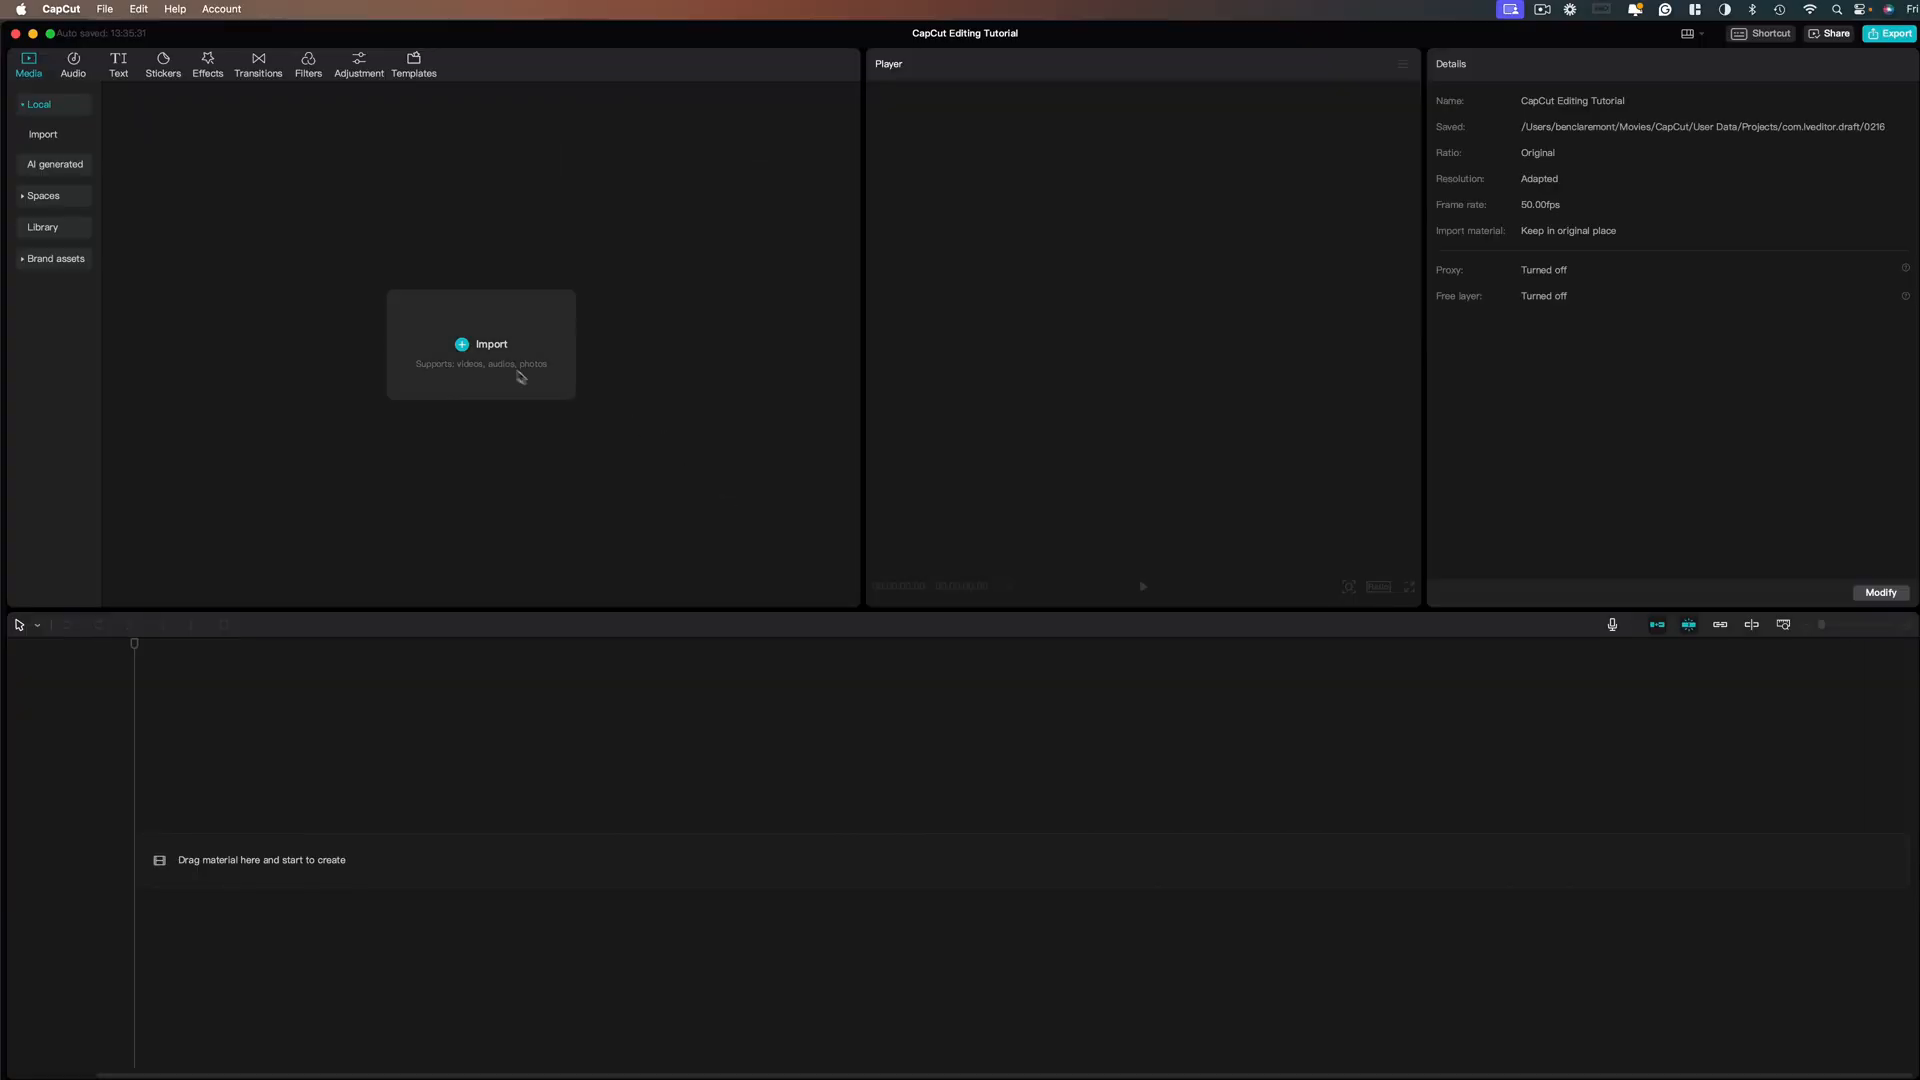
Task: Click 'Keep in original place' value
Action: [1568, 231]
